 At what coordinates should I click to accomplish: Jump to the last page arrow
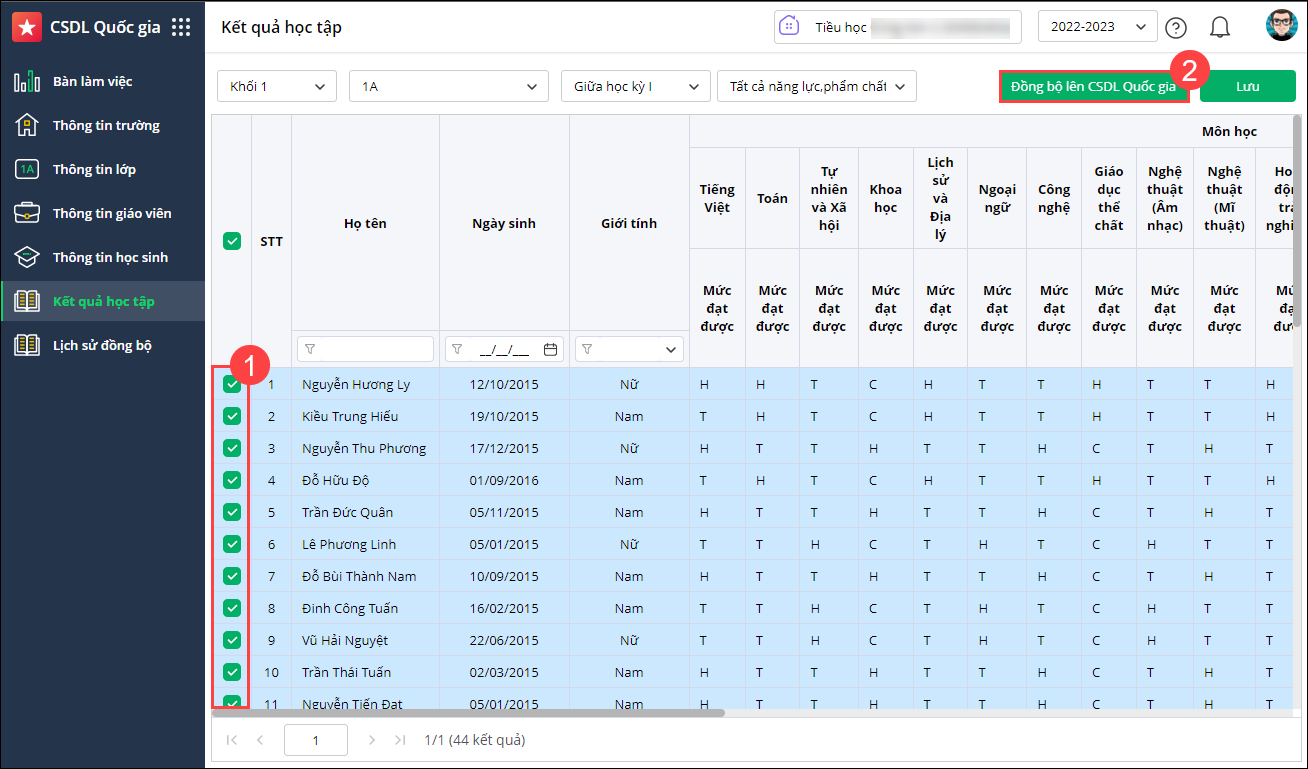tap(400, 740)
